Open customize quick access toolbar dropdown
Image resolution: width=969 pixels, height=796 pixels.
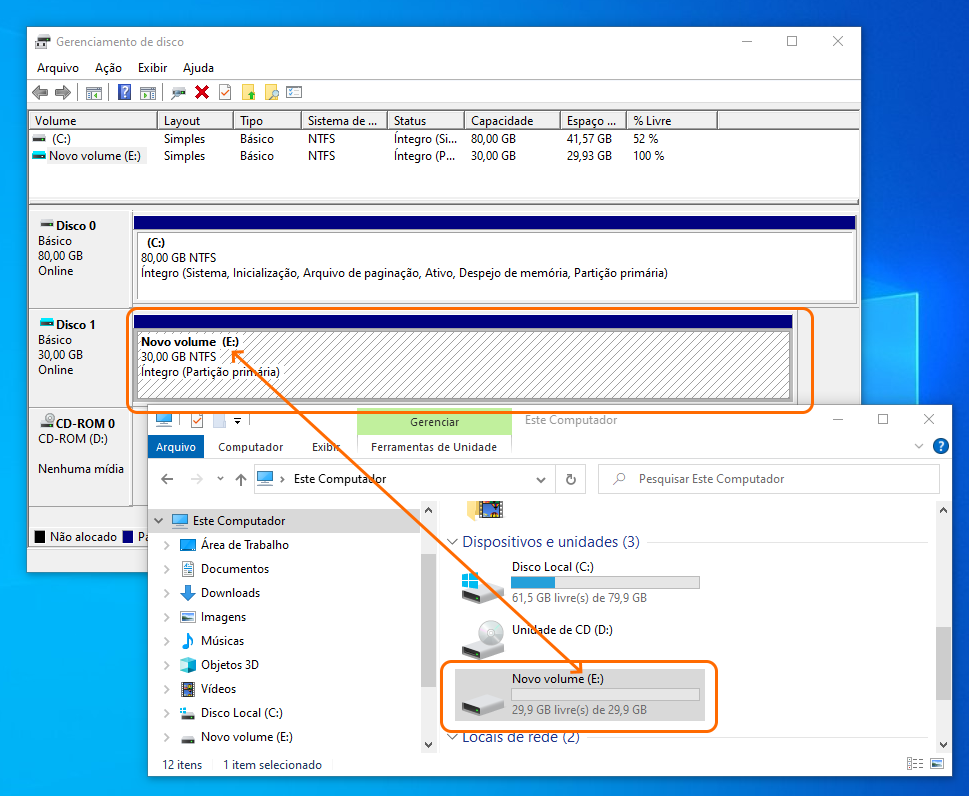click(237, 421)
